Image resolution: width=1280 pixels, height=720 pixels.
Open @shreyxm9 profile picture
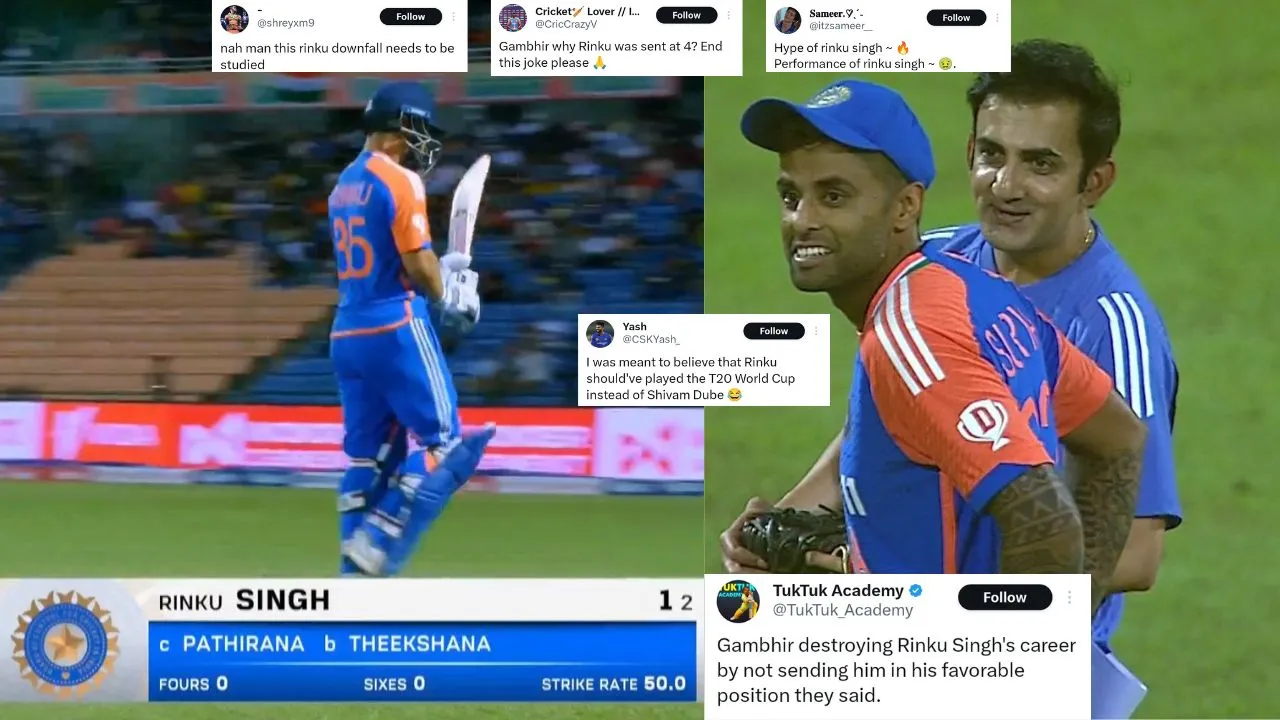point(235,18)
